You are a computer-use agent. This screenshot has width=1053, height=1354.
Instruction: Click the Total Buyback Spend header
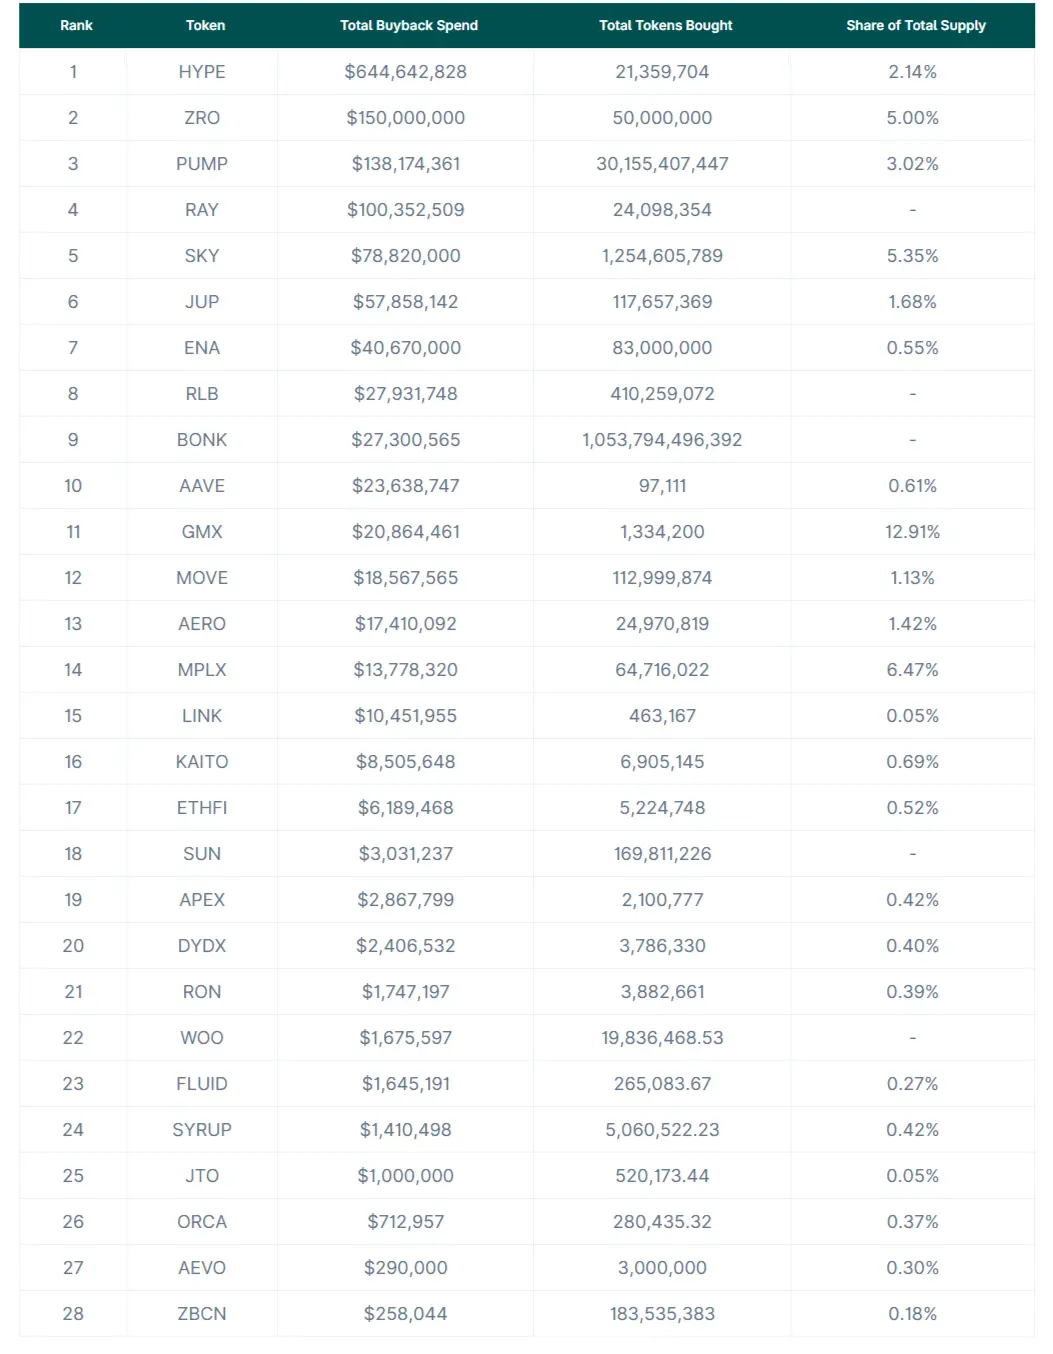click(x=408, y=26)
